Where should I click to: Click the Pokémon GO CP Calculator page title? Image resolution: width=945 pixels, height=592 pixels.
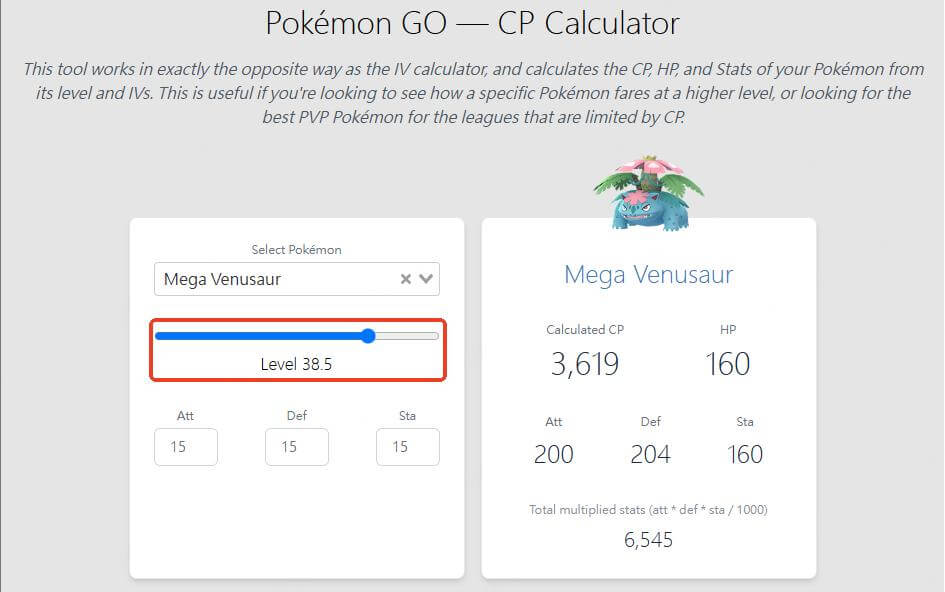tap(472, 23)
